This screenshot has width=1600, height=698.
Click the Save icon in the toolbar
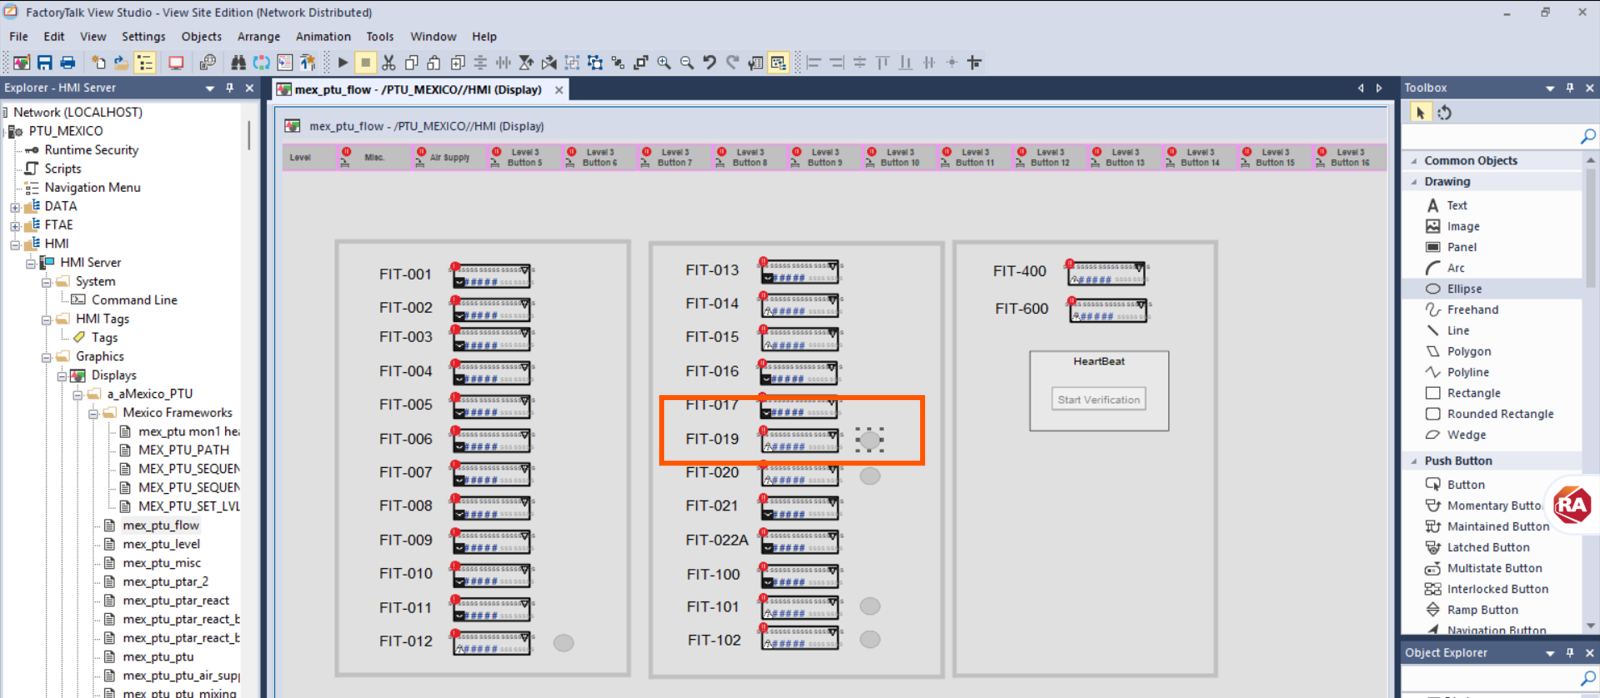pyautogui.click(x=45, y=63)
